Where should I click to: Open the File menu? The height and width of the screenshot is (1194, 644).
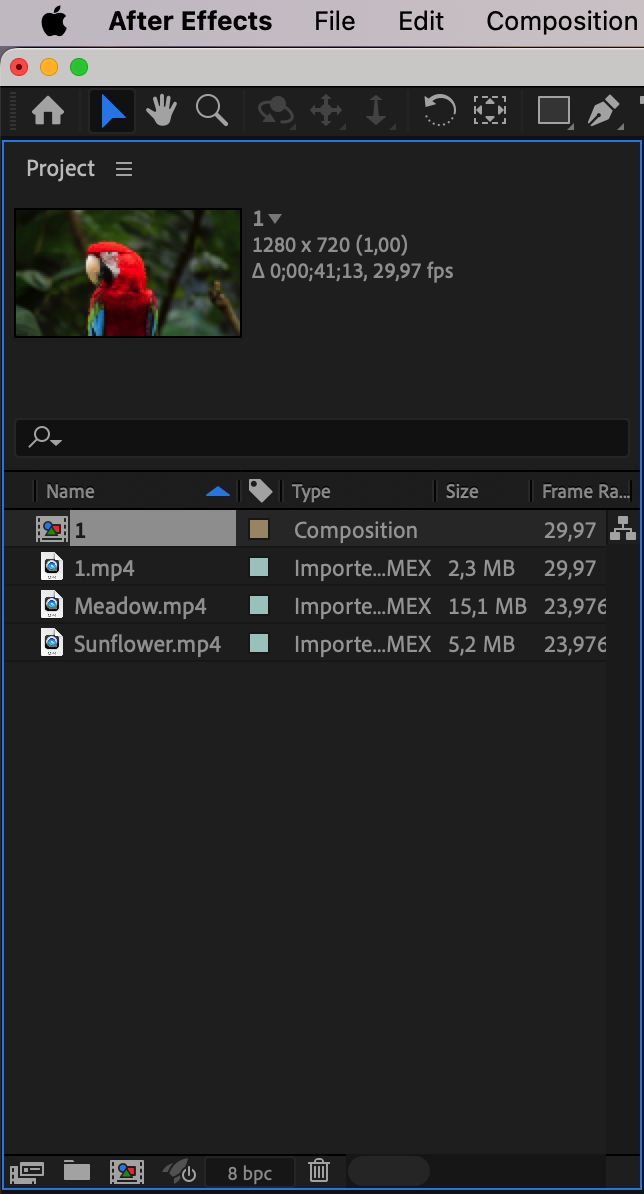tap(334, 21)
